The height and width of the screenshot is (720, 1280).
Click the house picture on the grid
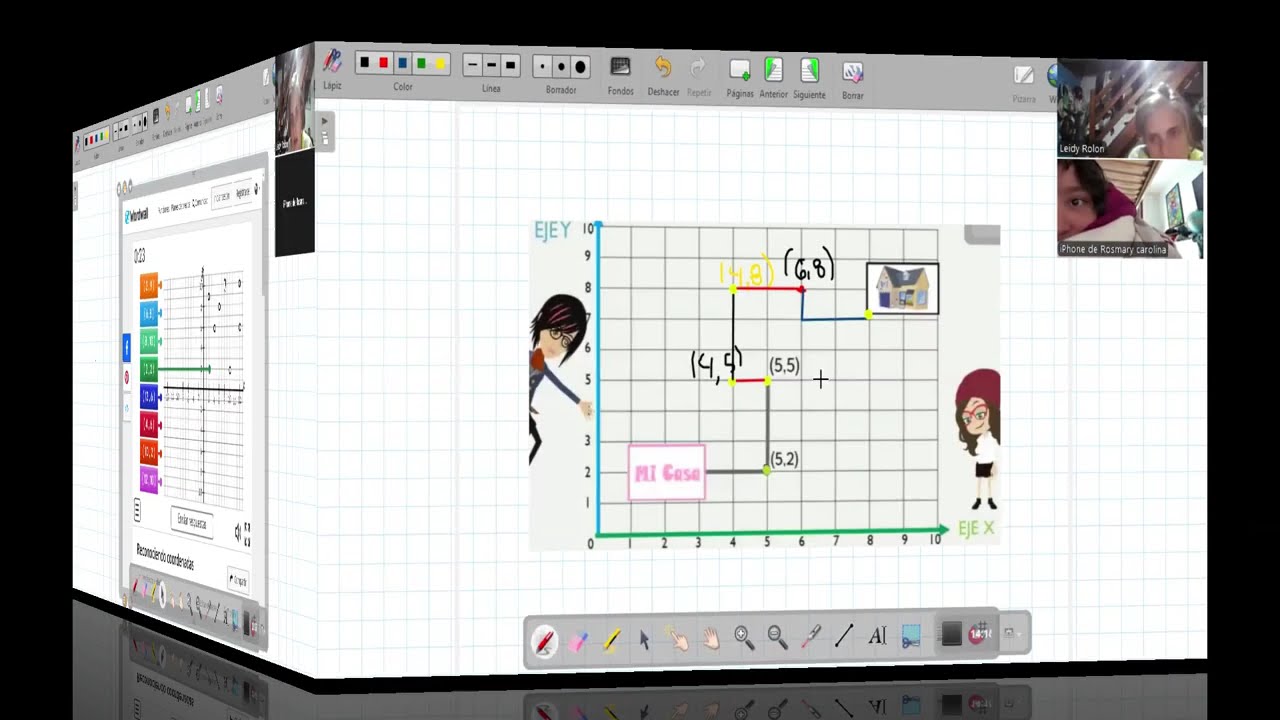[902, 289]
